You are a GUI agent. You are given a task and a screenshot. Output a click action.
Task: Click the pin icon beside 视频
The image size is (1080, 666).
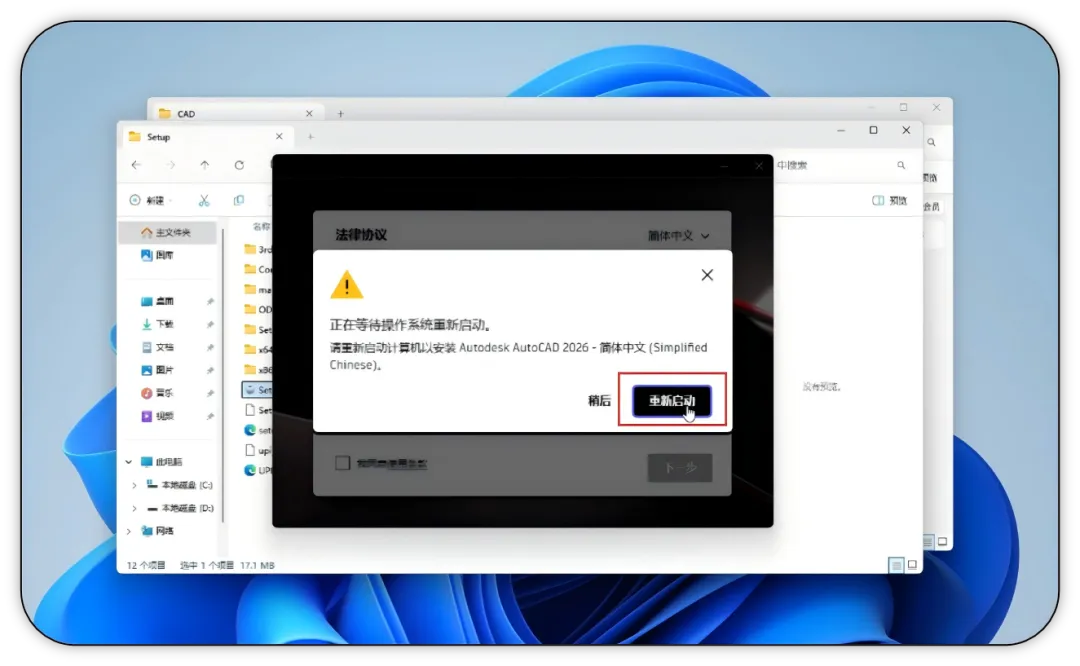coord(210,416)
